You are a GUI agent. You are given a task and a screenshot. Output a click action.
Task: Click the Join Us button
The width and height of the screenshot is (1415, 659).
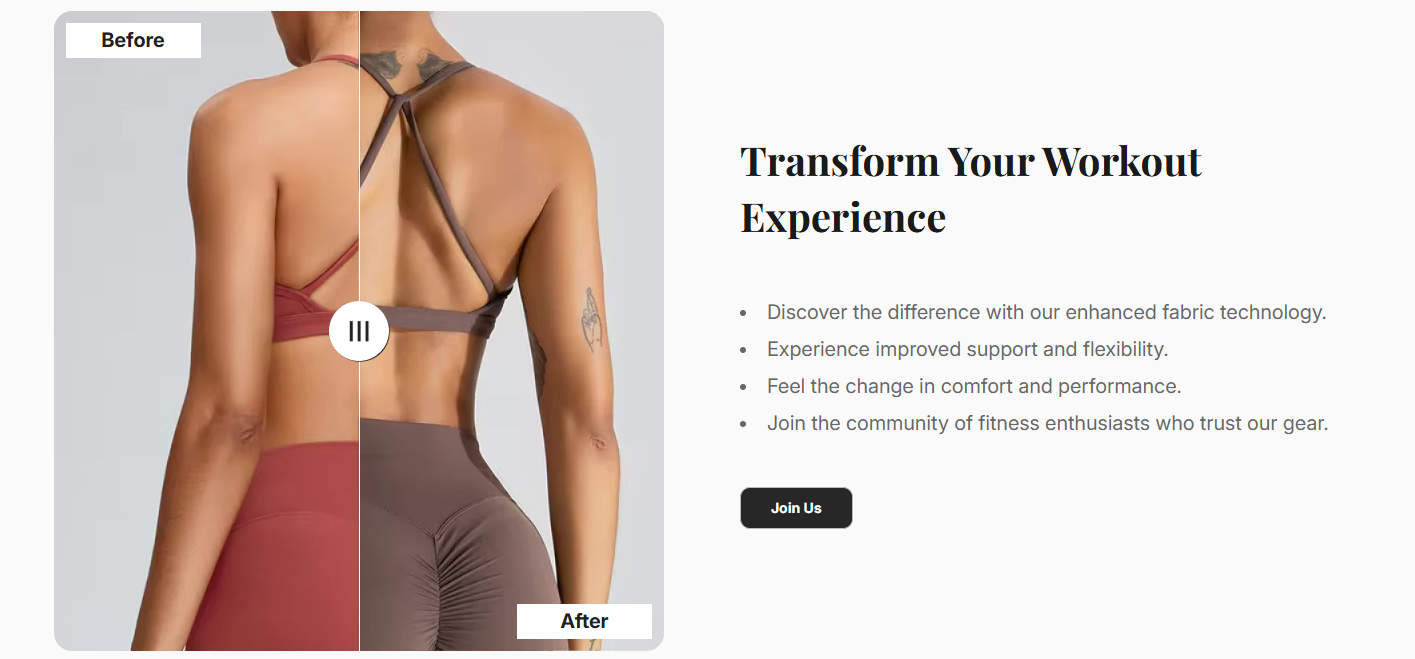coord(796,508)
